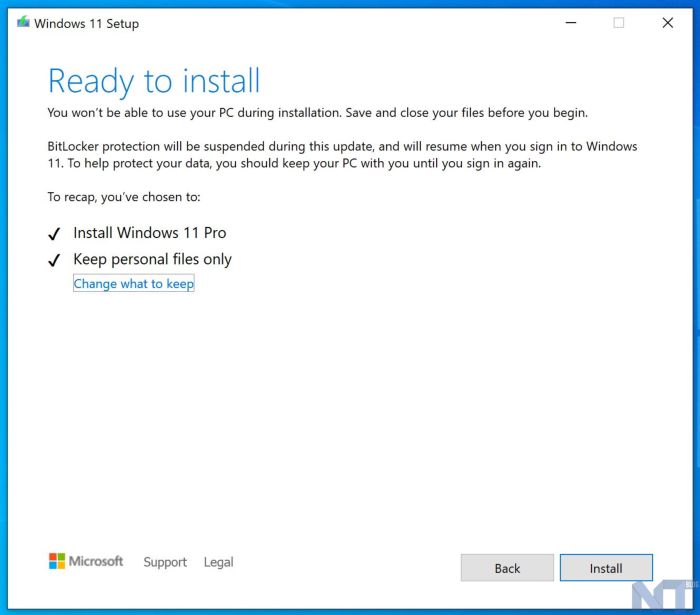
Task: Go back with the Back button
Action: click(x=507, y=568)
